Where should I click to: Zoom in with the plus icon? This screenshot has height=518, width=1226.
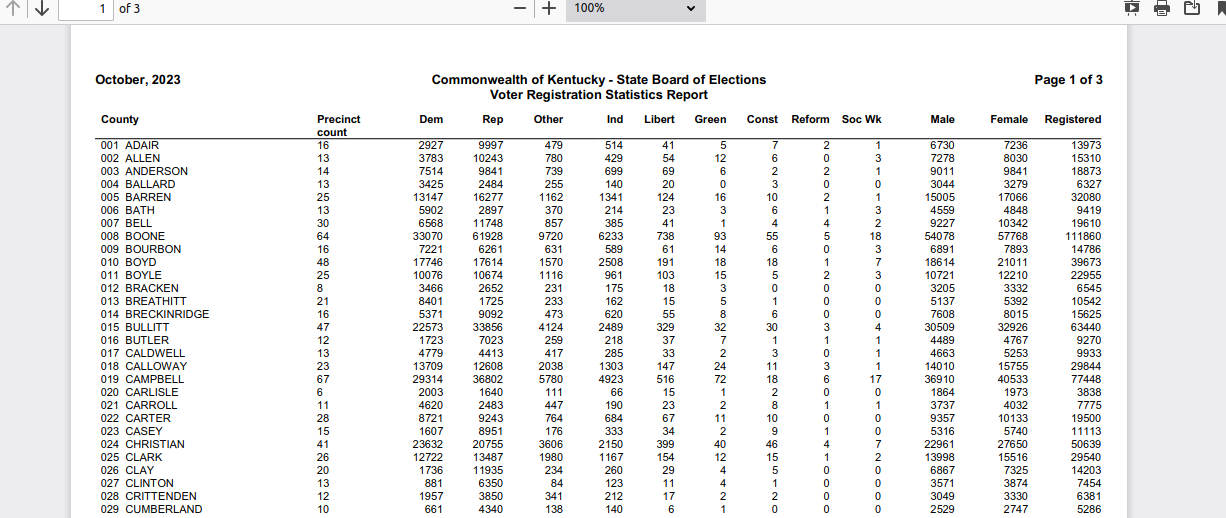point(549,8)
